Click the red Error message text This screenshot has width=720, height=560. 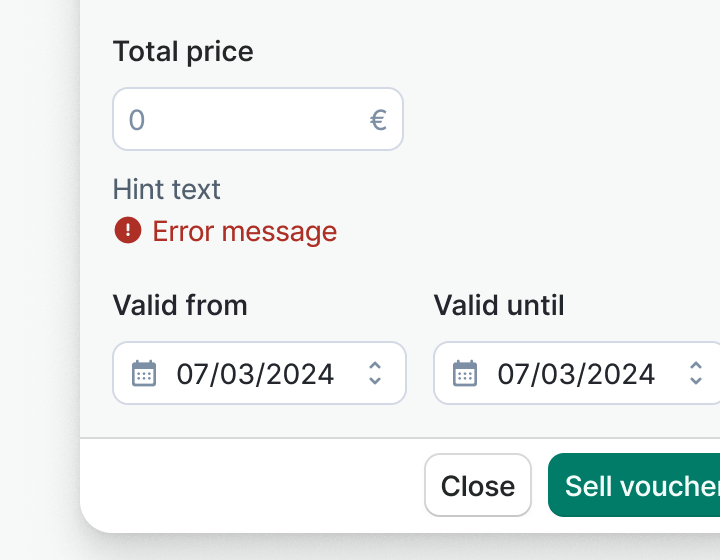tap(245, 232)
